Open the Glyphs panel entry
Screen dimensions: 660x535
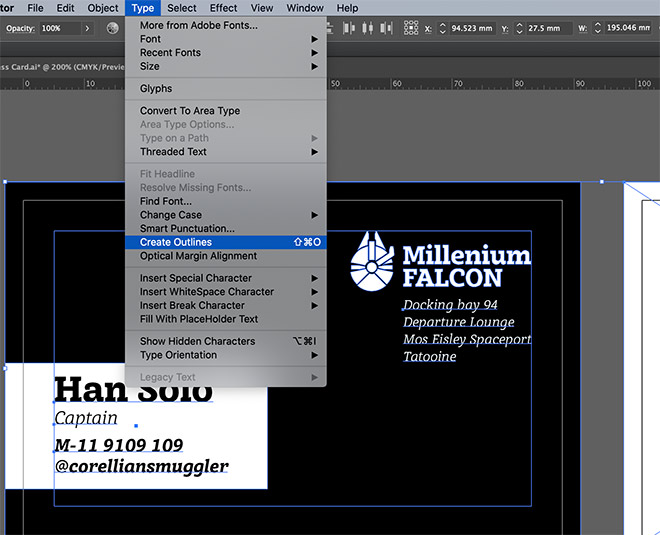pos(226,88)
